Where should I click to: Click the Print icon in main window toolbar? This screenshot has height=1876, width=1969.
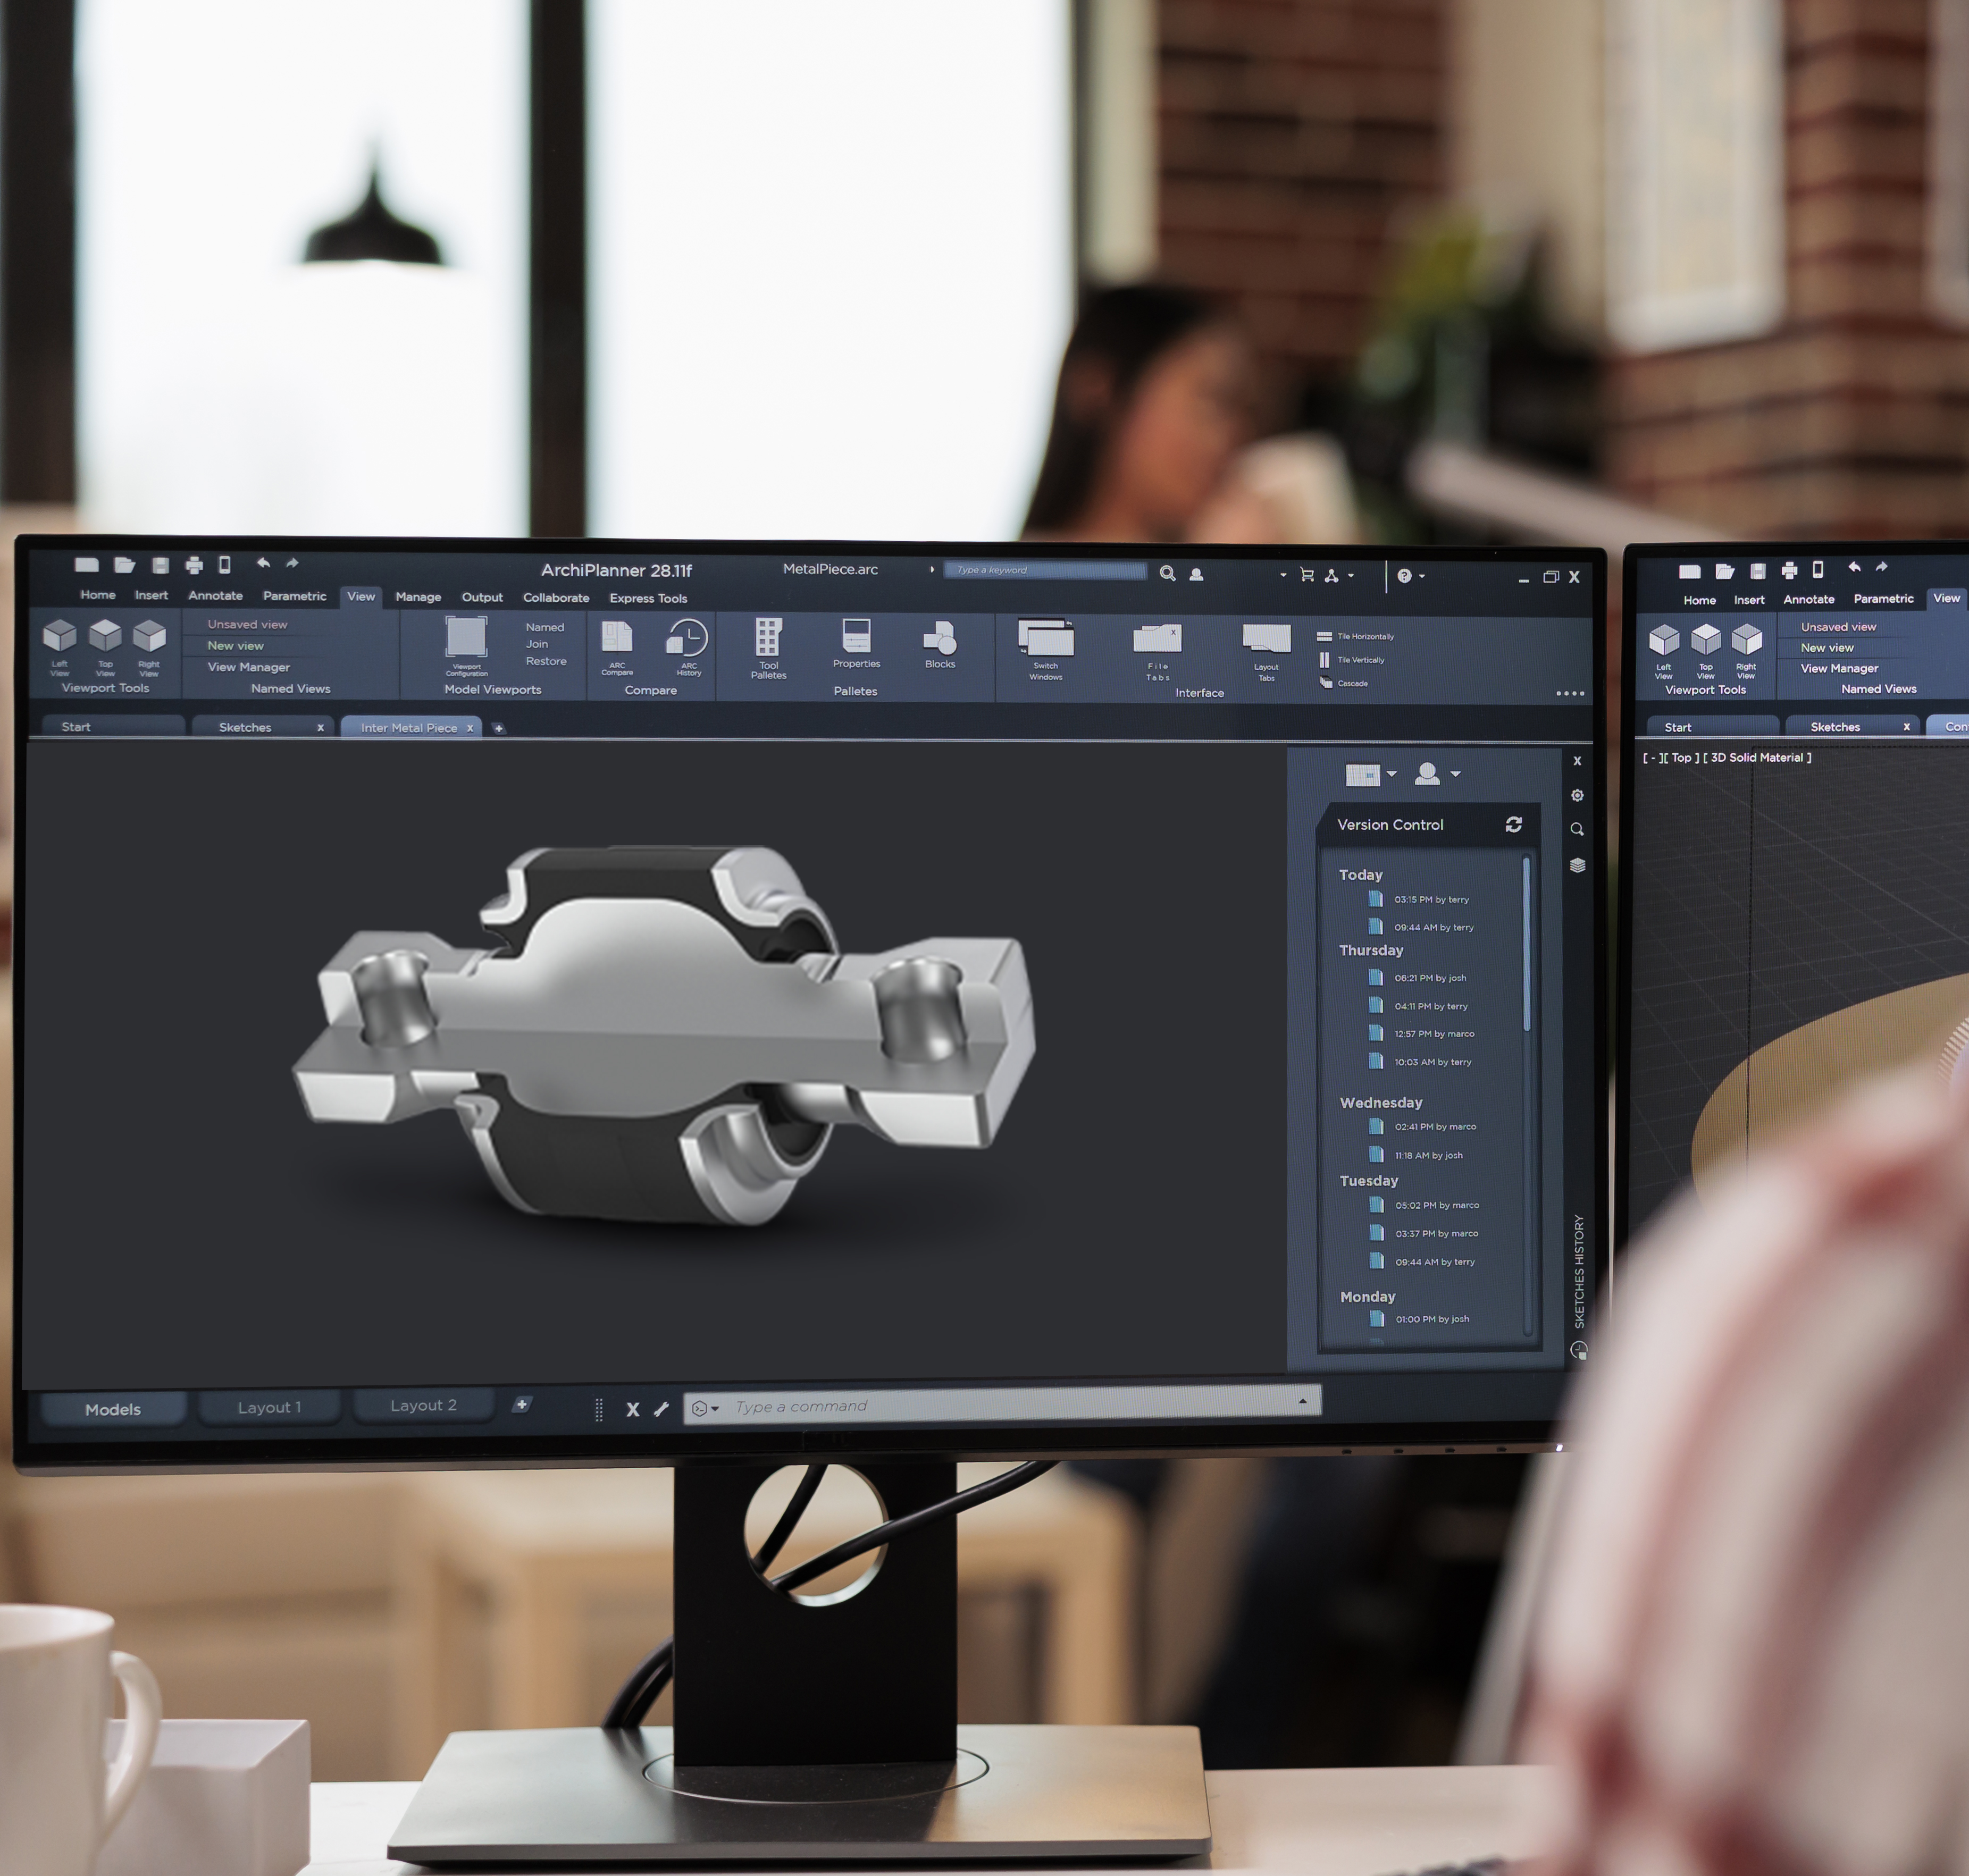[x=194, y=565]
